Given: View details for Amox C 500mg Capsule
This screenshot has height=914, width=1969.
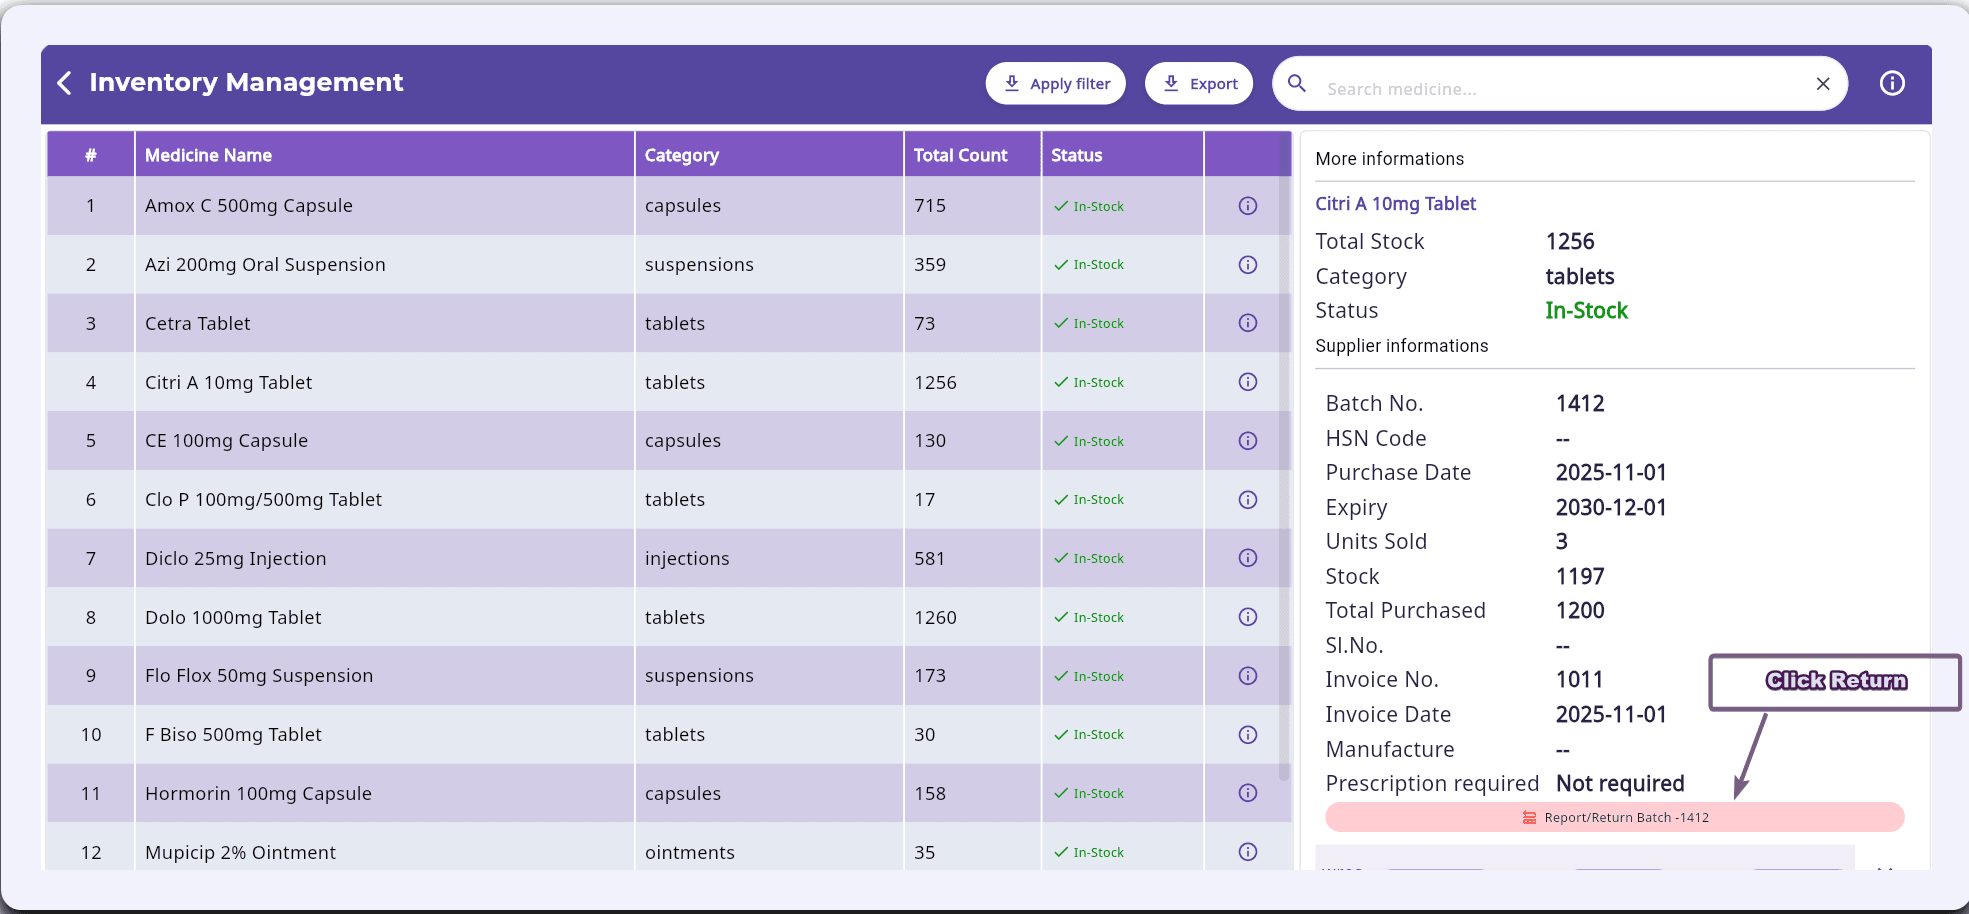Looking at the screenshot, I should (x=1248, y=206).
